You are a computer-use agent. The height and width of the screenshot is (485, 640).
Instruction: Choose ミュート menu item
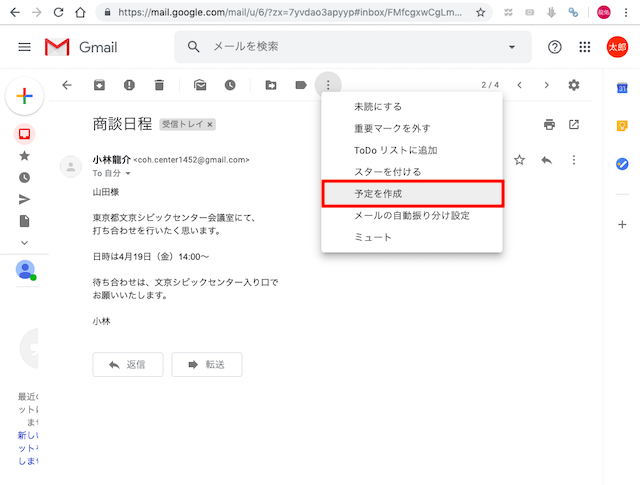pyautogui.click(x=412, y=237)
